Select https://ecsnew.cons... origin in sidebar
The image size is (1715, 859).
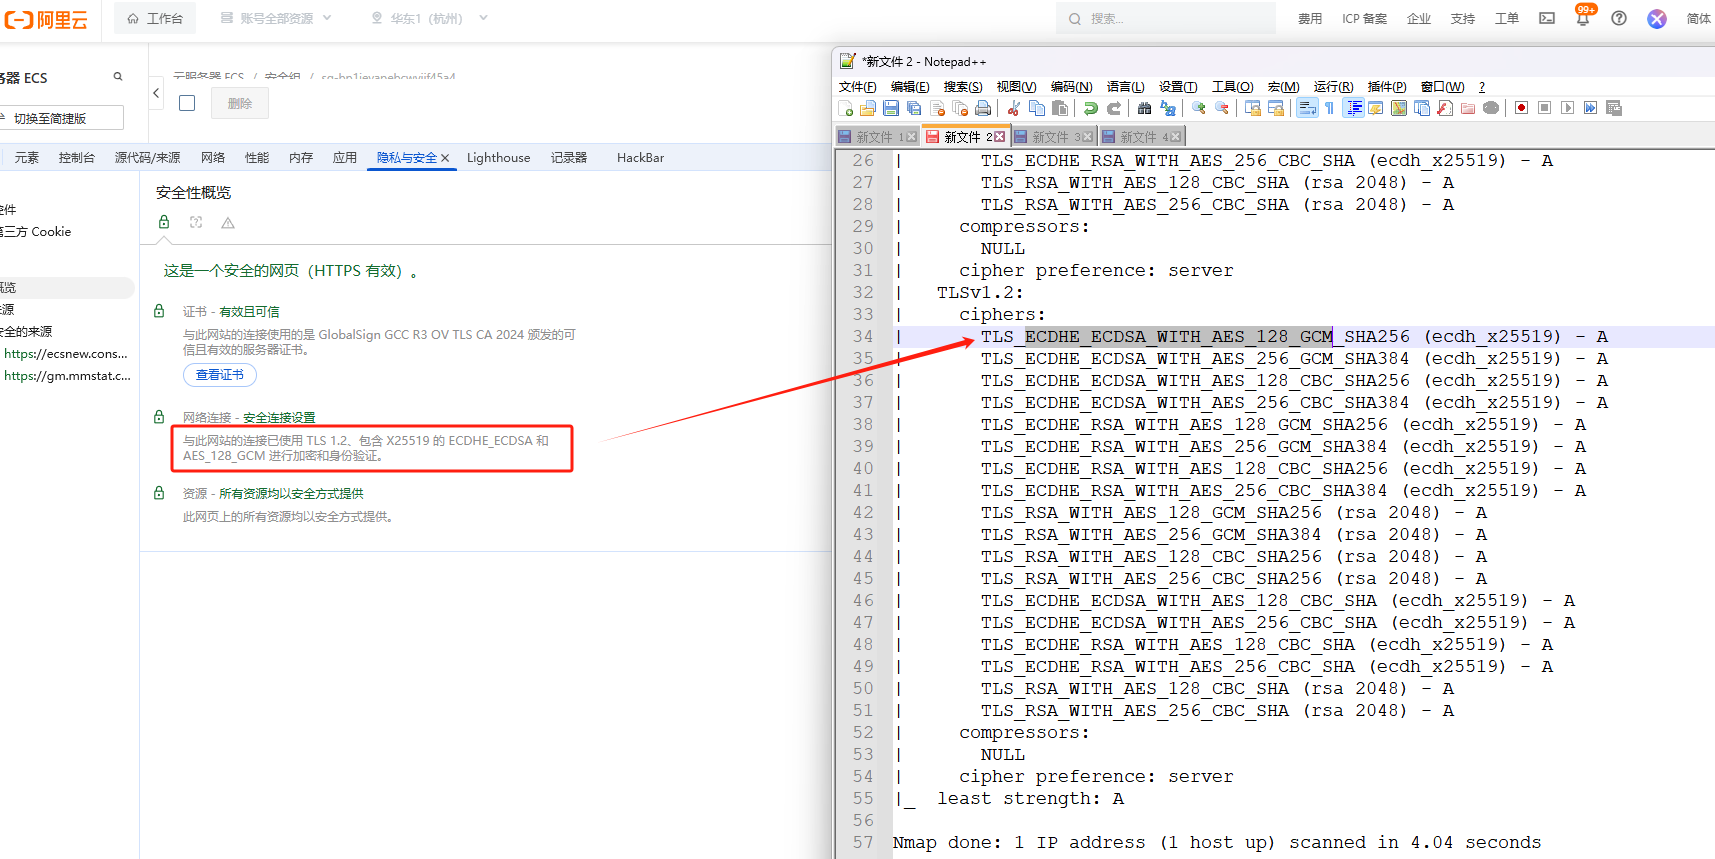(66, 353)
